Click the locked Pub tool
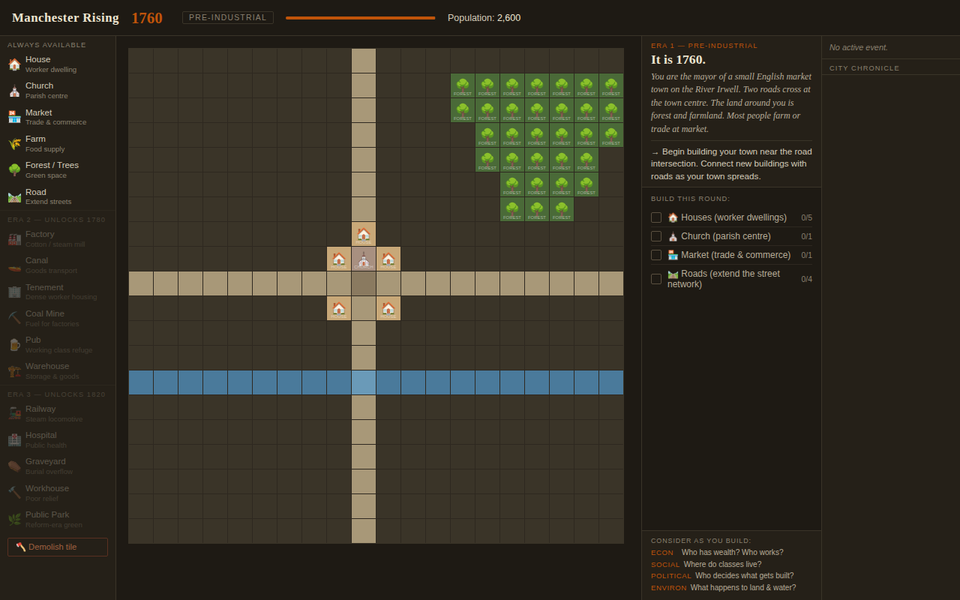 point(58,345)
